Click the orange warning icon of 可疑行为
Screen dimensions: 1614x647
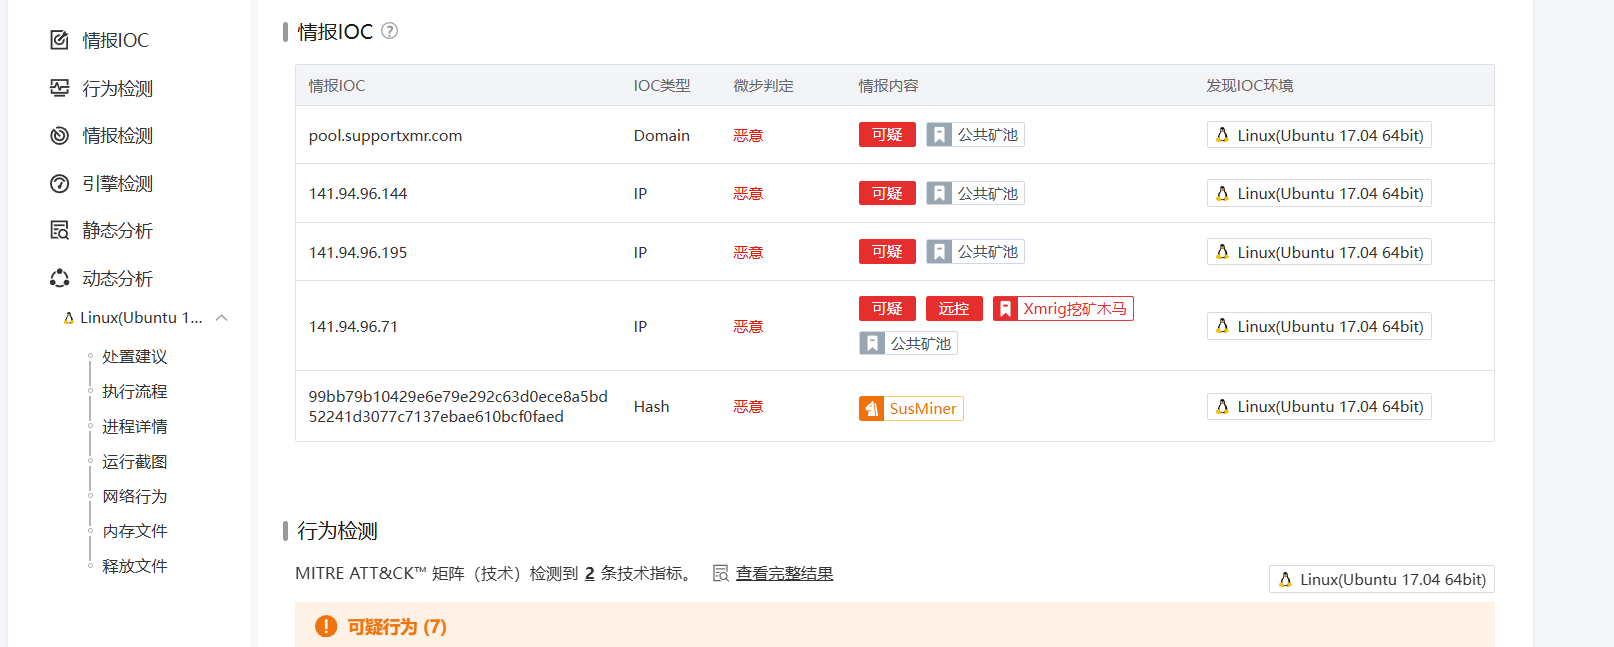pos(326,626)
